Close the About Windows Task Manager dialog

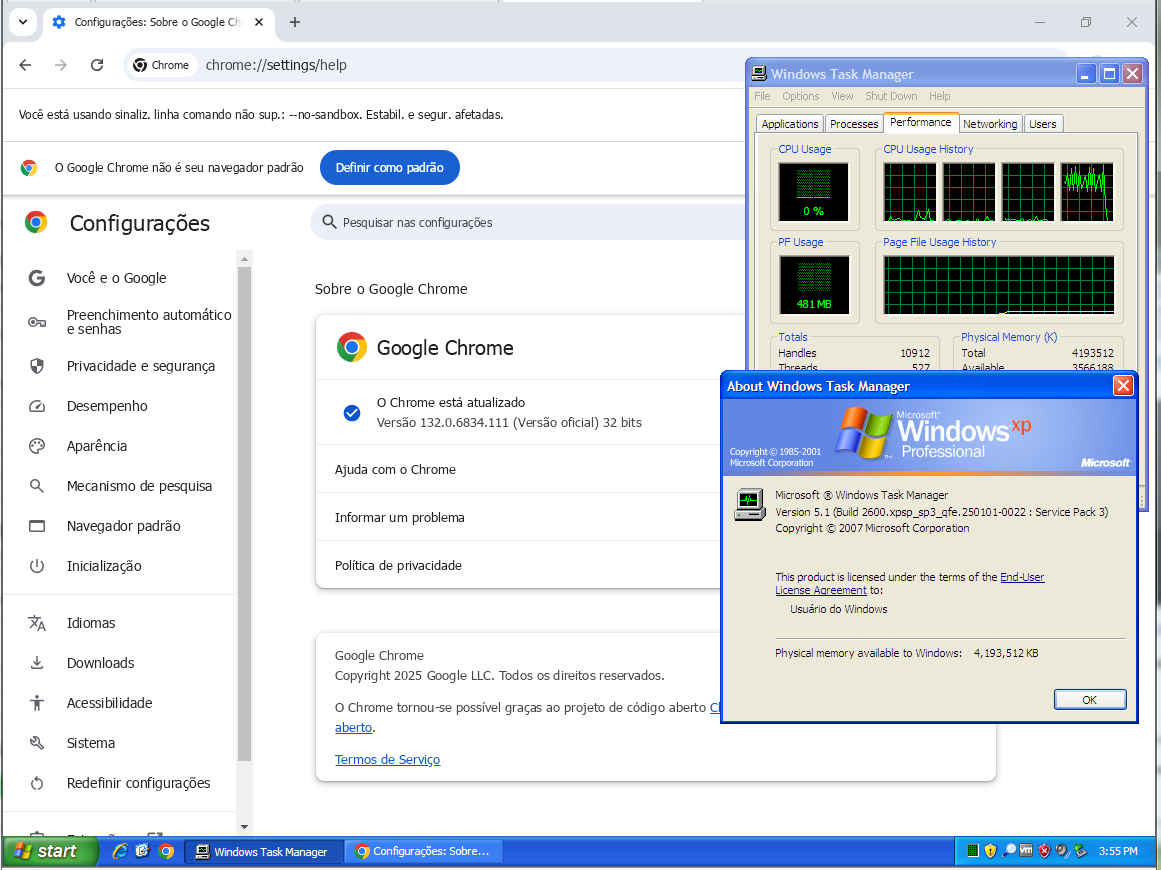pos(1123,386)
